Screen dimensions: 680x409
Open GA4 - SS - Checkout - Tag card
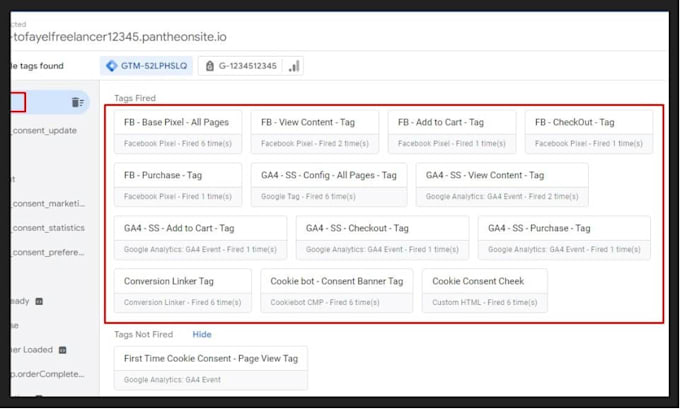[382, 238]
